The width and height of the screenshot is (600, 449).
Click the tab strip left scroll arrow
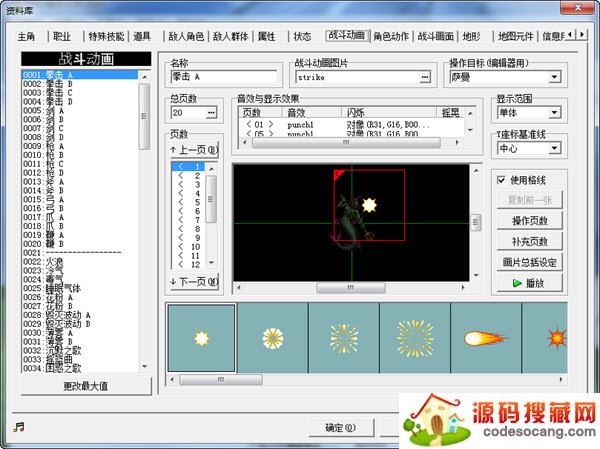click(x=571, y=35)
